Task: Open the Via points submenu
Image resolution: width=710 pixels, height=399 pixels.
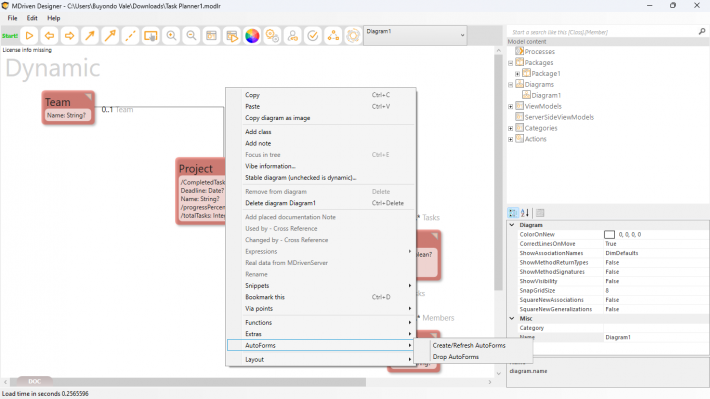Action: pyautogui.click(x=321, y=308)
